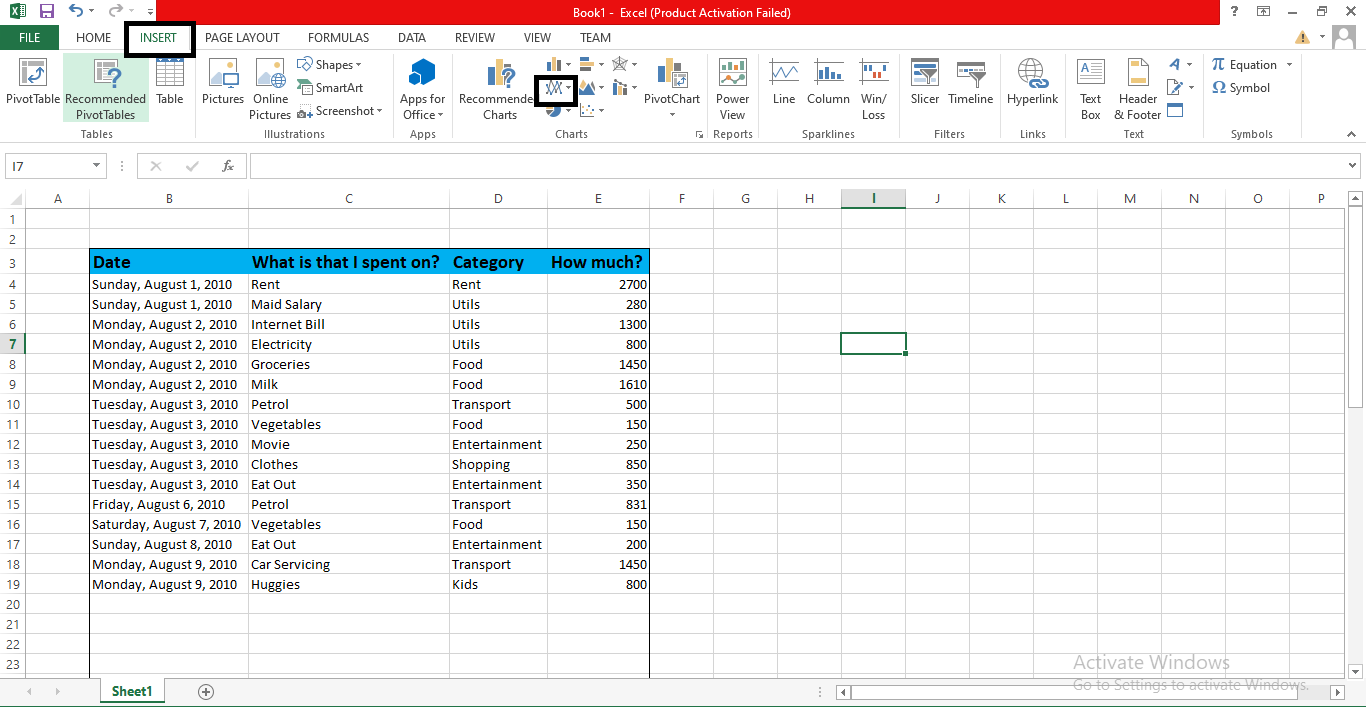Open the Insert Column Chart dropdown
Image resolution: width=1366 pixels, height=714 pixels.
[x=559, y=65]
